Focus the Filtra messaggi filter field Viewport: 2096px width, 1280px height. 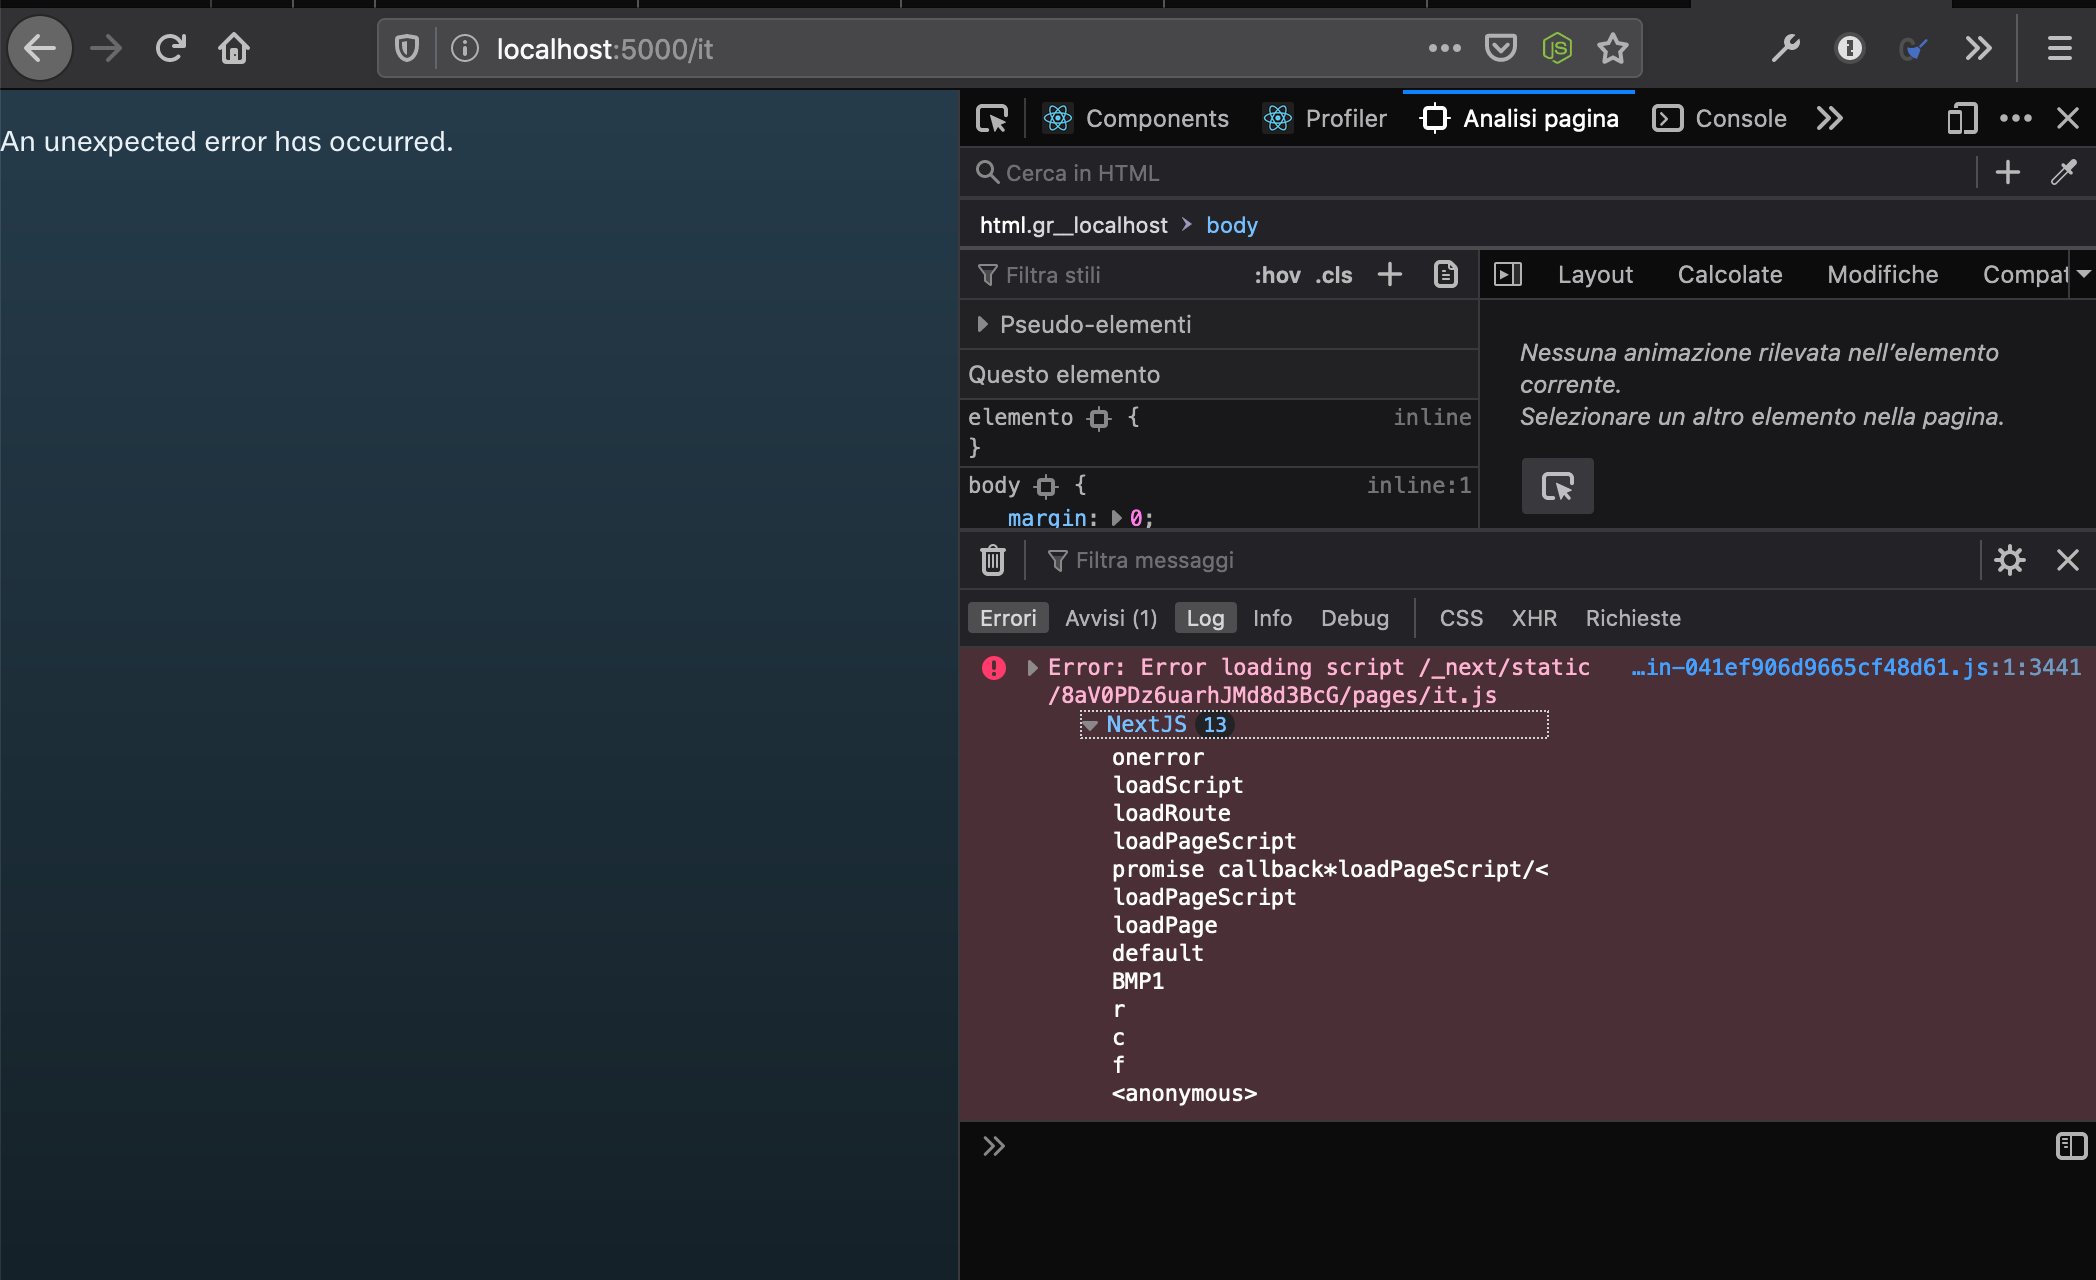(x=1510, y=561)
